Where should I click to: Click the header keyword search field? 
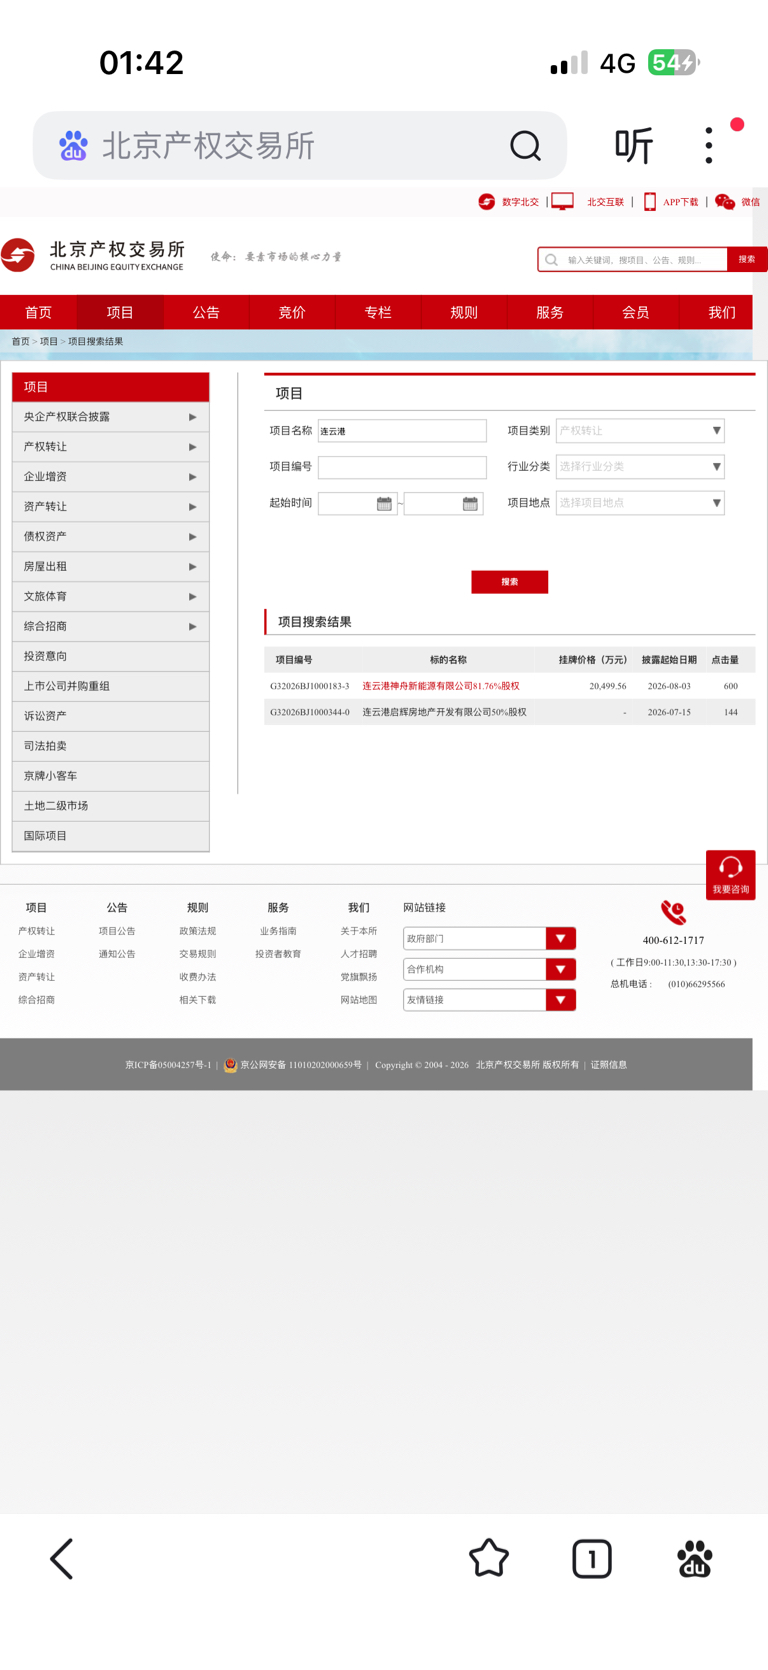tap(632, 260)
